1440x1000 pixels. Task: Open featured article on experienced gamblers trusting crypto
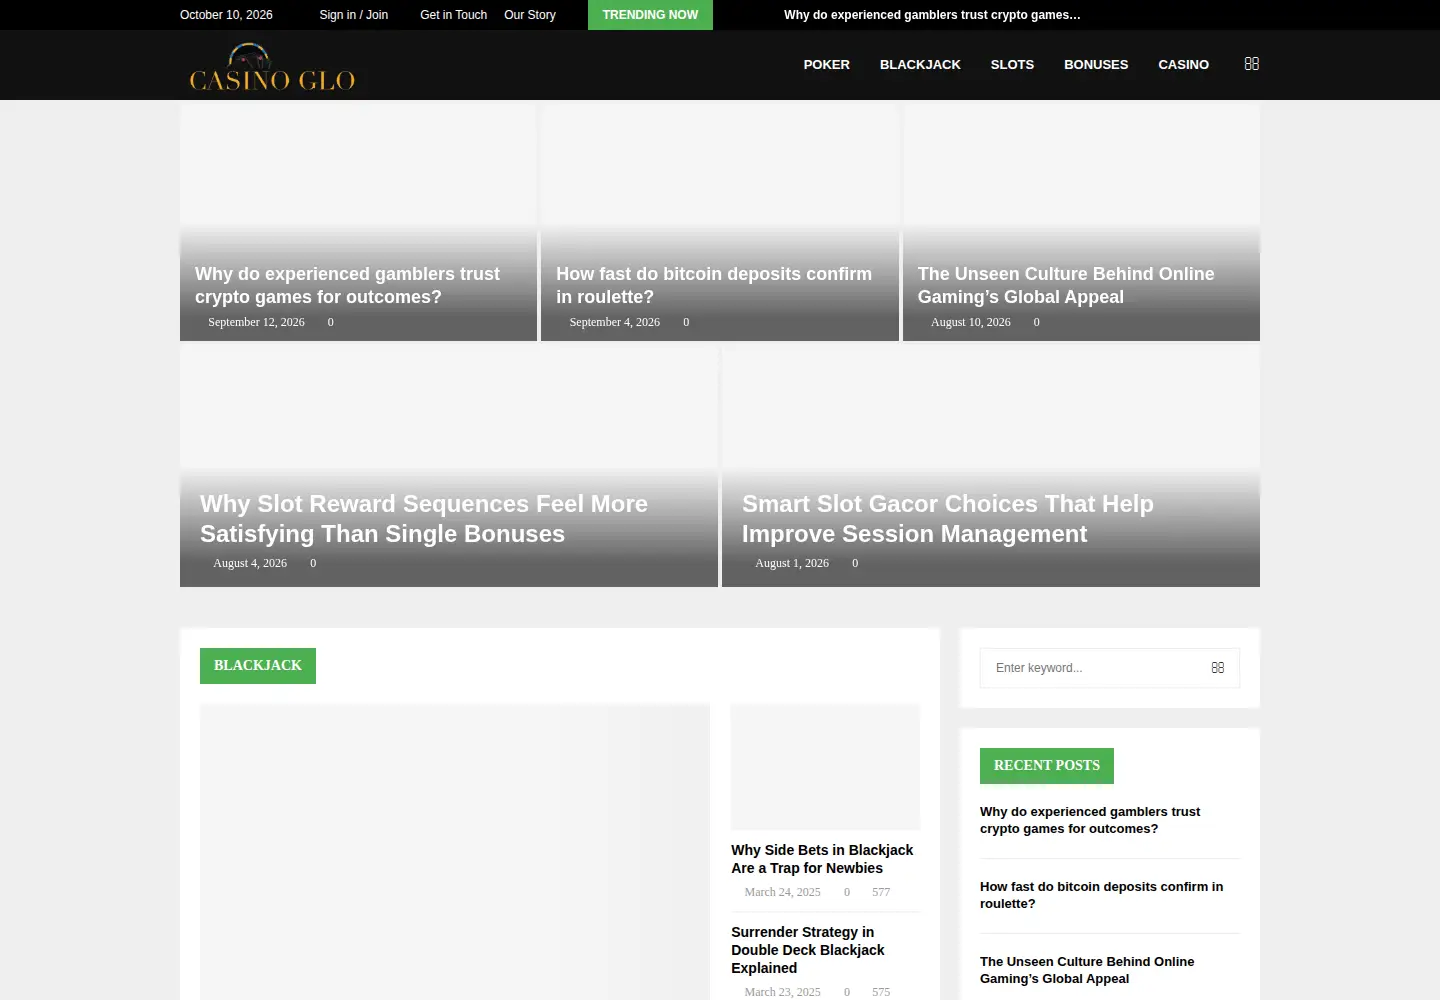pyautogui.click(x=347, y=285)
